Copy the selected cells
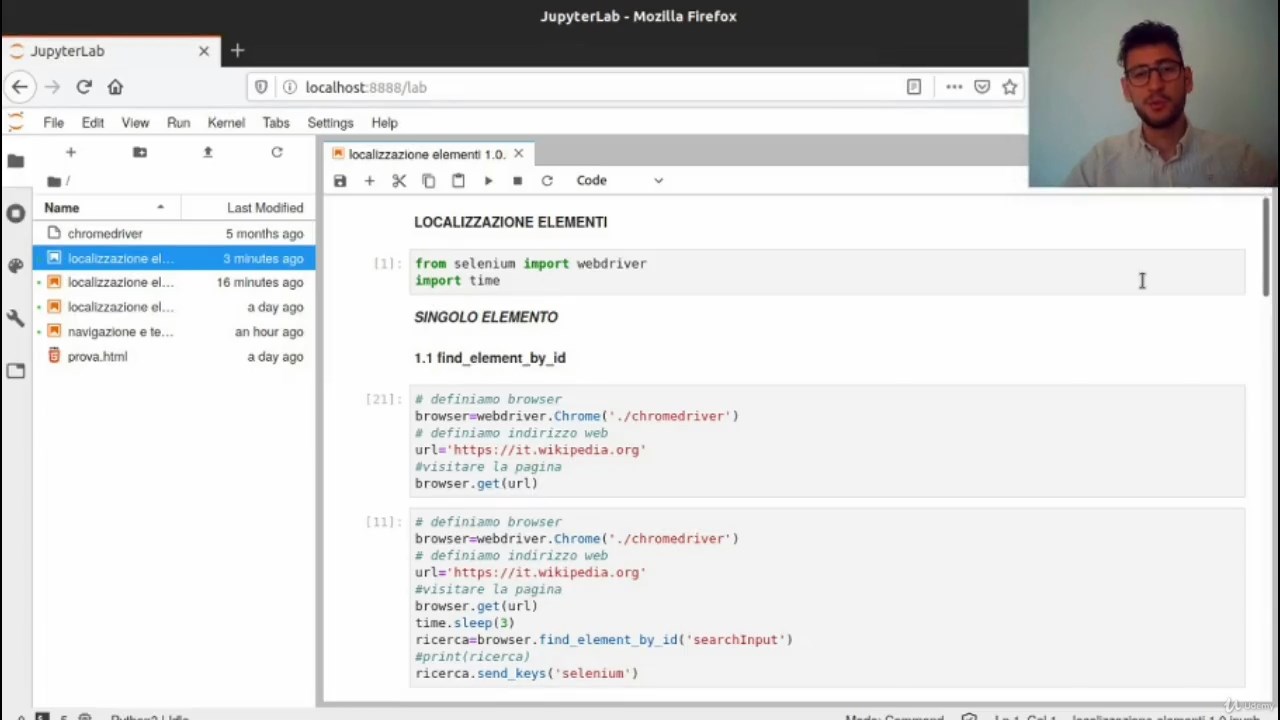 pos(428,181)
